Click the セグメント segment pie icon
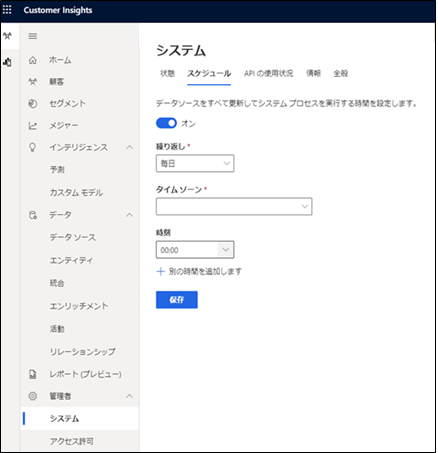438x453 pixels. point(33,104)
